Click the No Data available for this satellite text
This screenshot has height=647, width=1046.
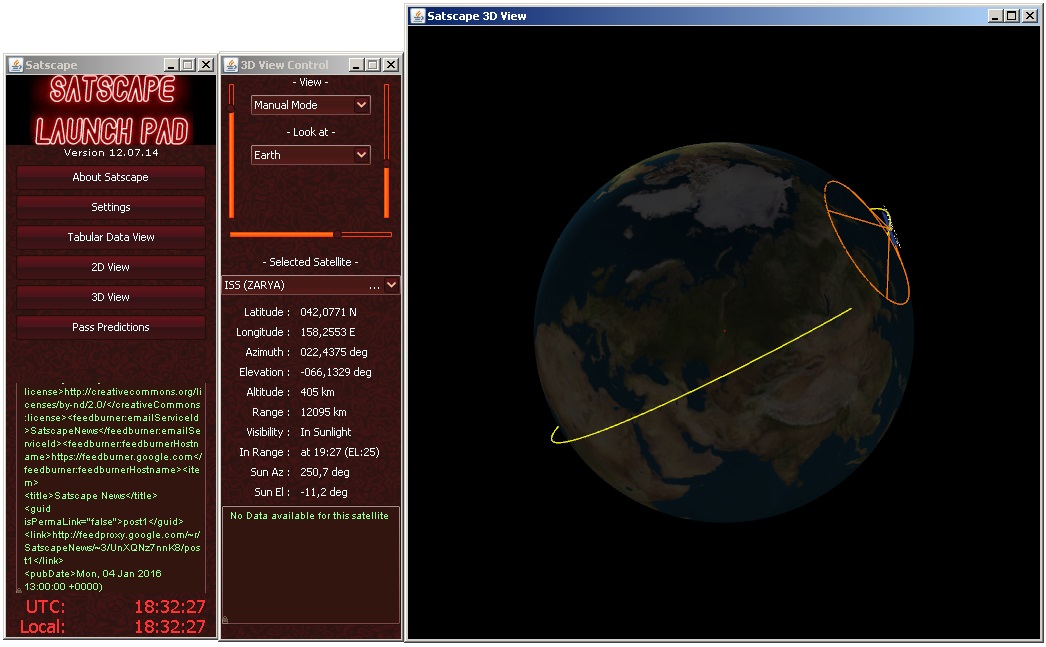(x=310, y=516)
